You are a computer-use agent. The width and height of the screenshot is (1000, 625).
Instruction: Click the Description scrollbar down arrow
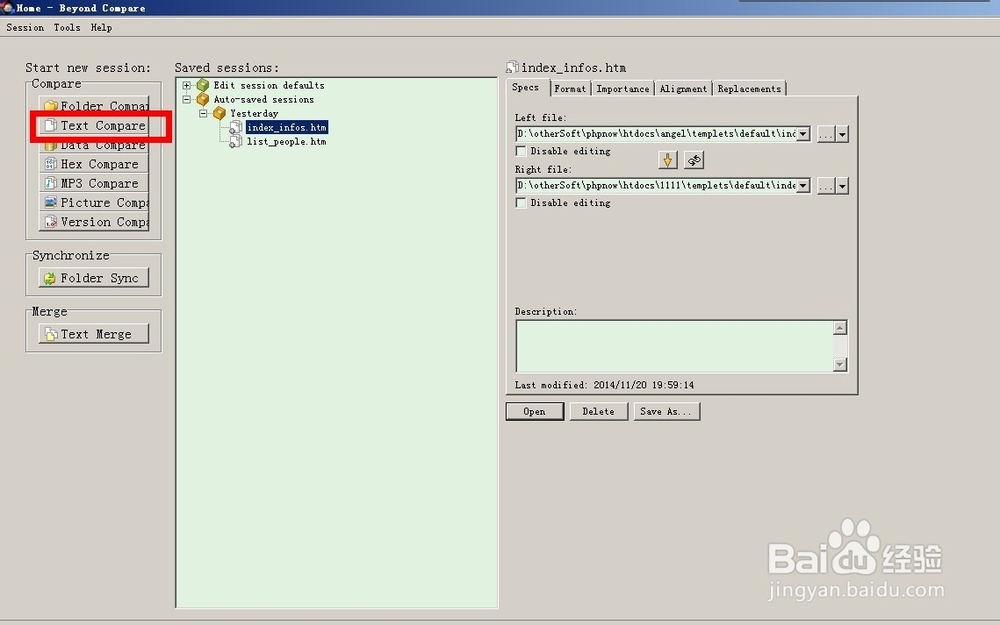(x=840, y=364)
